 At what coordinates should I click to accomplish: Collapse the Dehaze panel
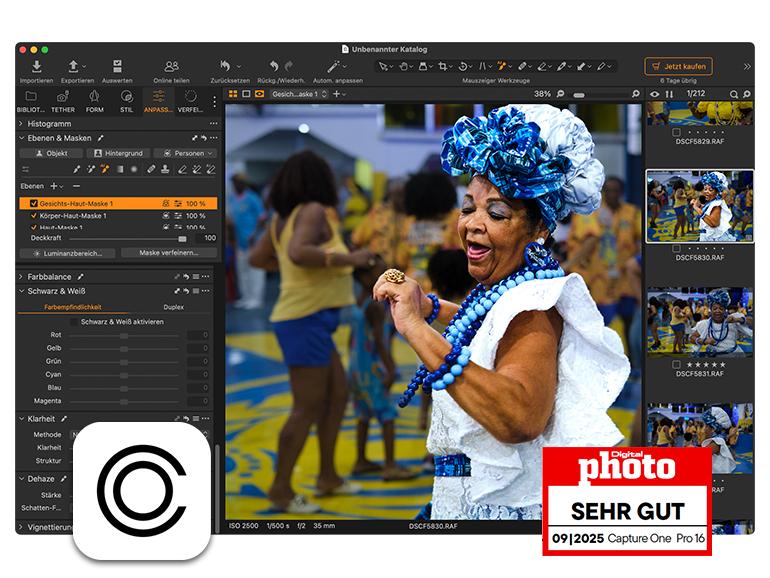(x=21, y=479)
